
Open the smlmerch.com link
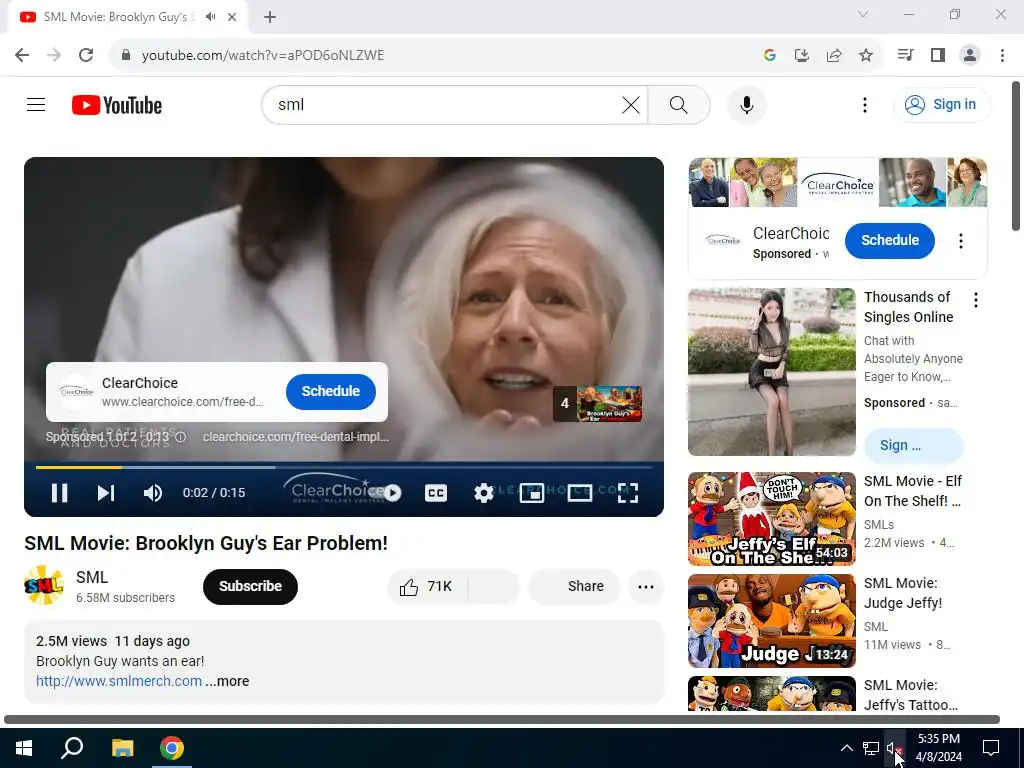[119, 681]
